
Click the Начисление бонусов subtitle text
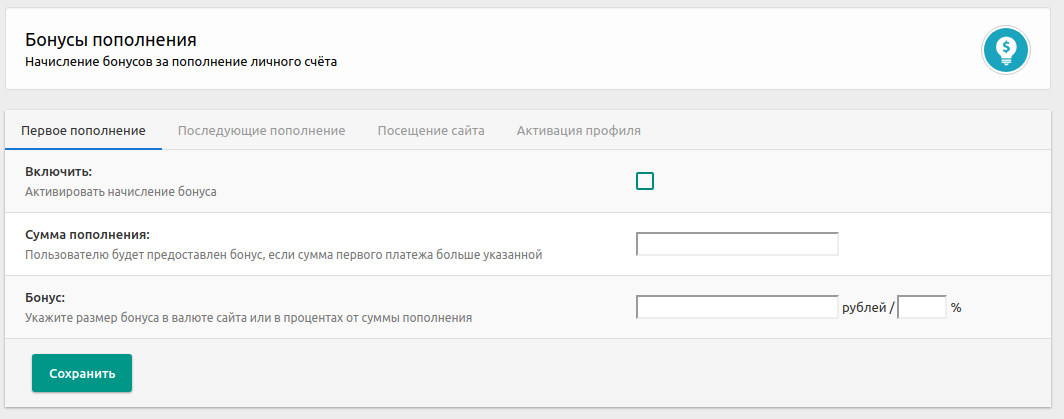pyautogui.click(x=180, y=62)
